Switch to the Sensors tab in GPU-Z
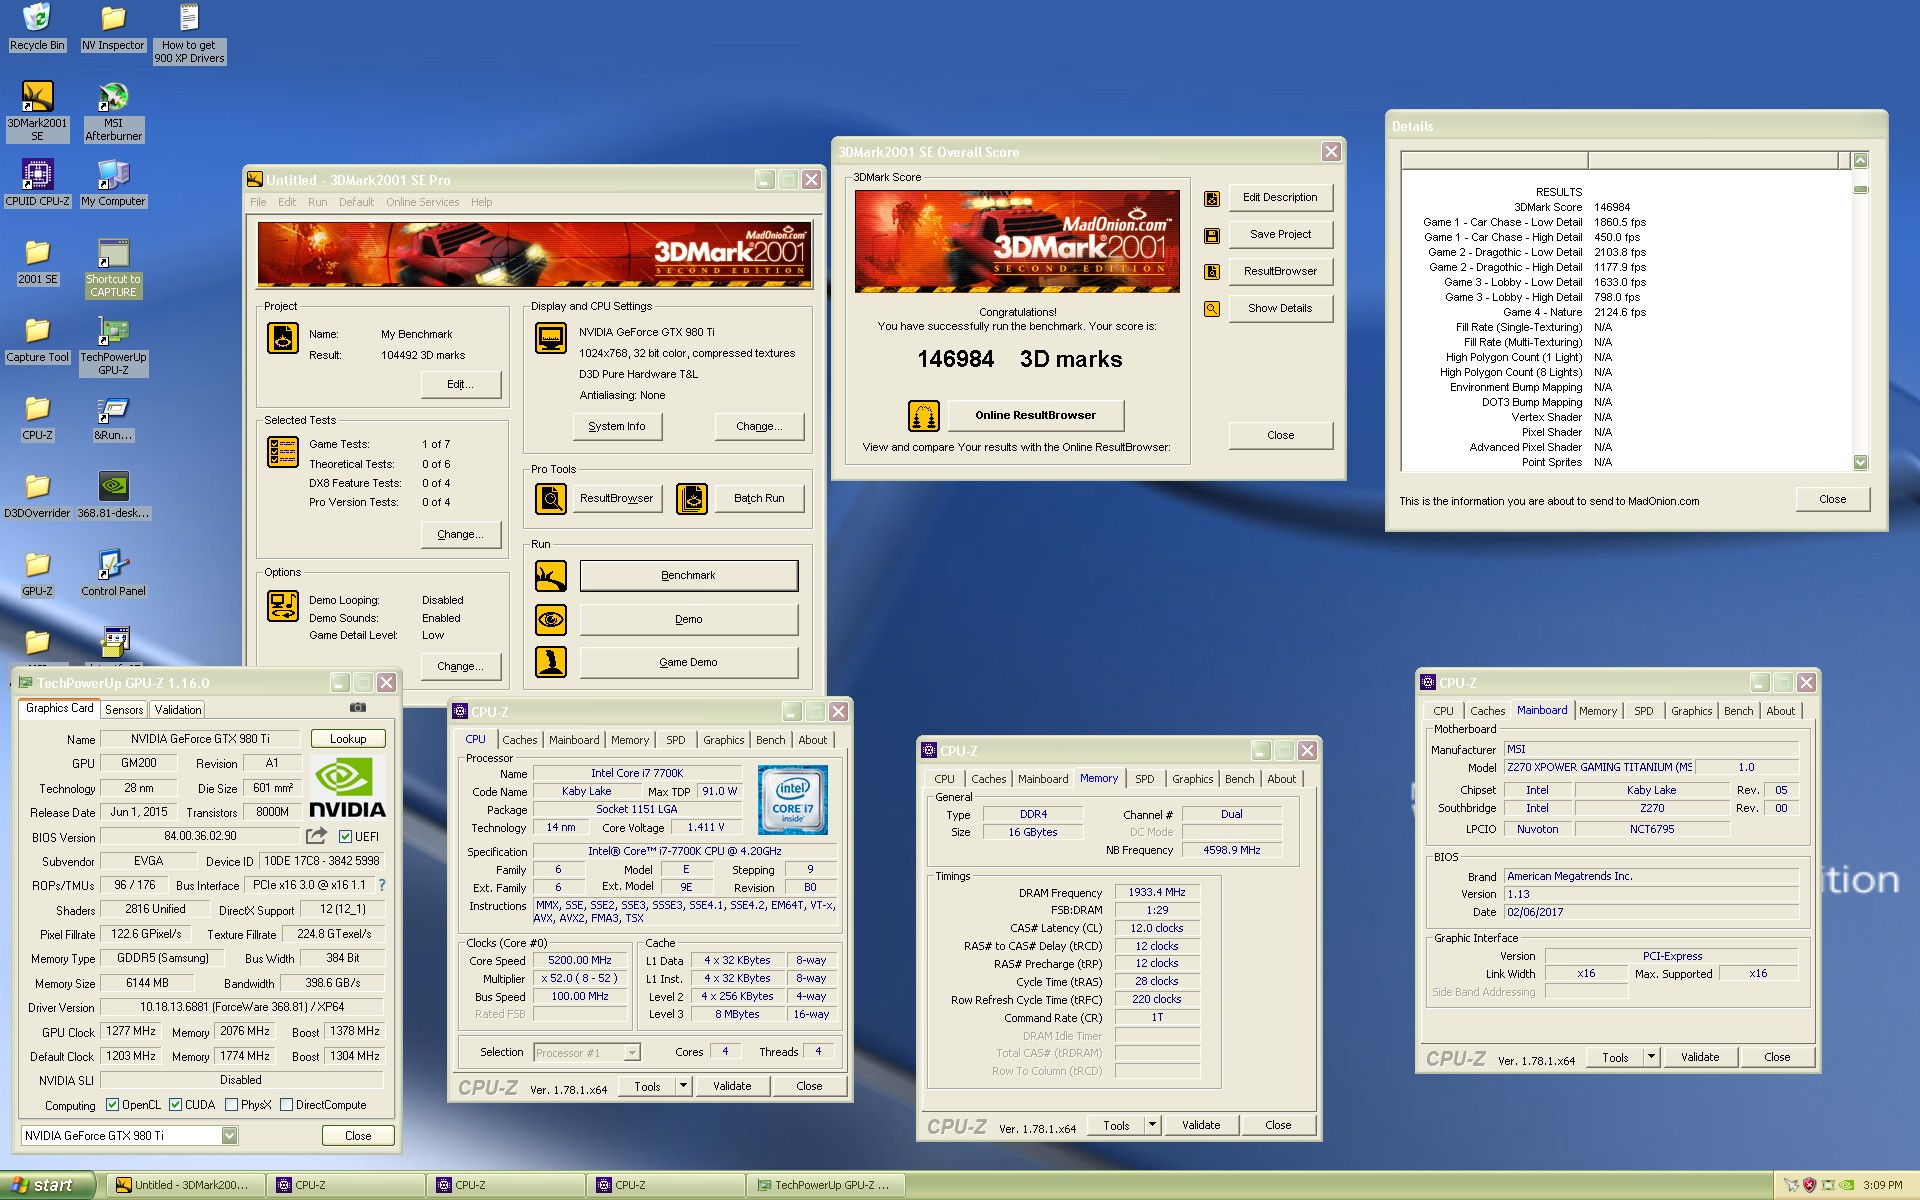The width and height of the screenshot is (1920, 1200). [124, 710]
